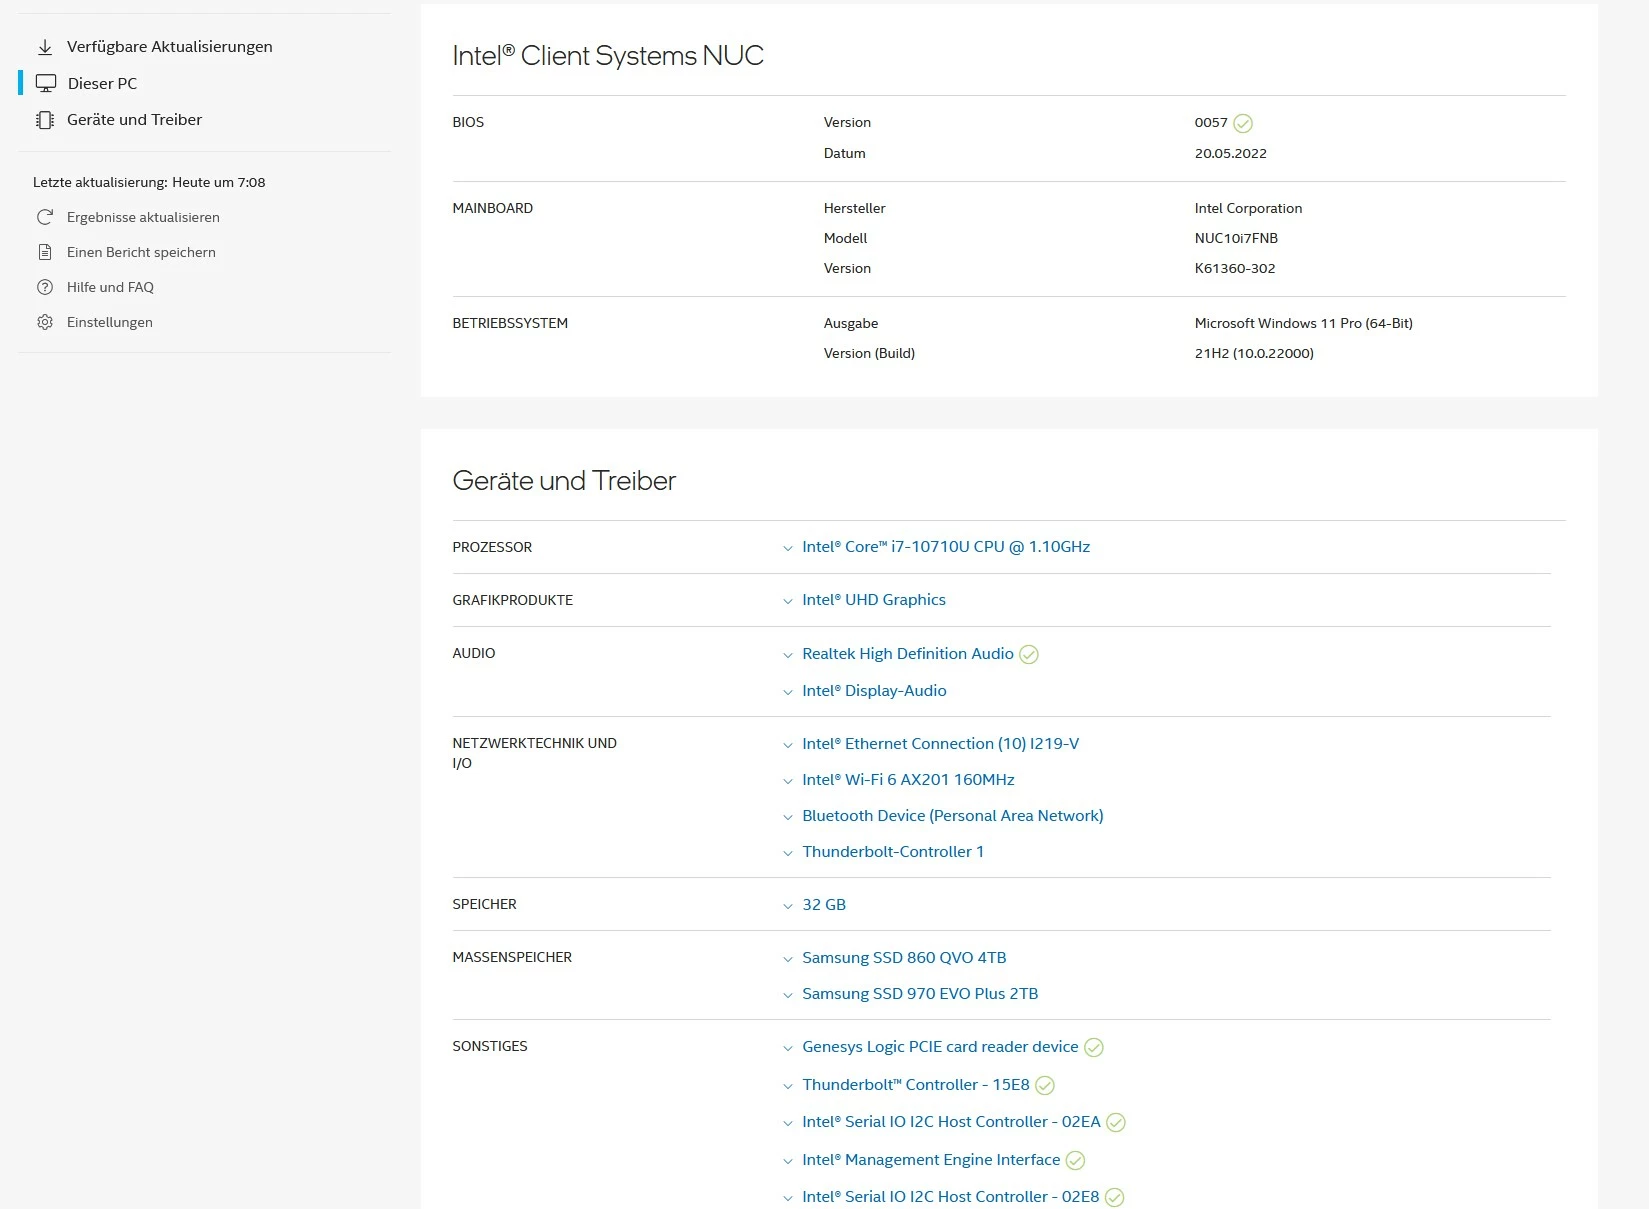Click Einen Bericht speichern
Image resolution: width=1649 pixels, height=1209 pixels.
click(x=141, y=252)
